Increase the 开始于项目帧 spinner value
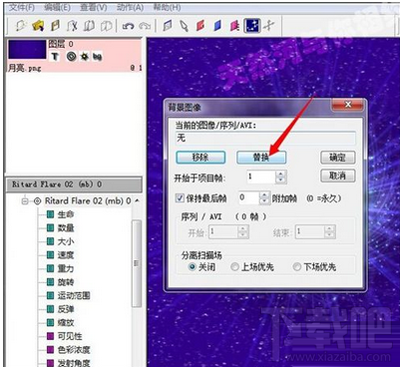This screenshot has width=400, height=367. click(x=281, y=174)
